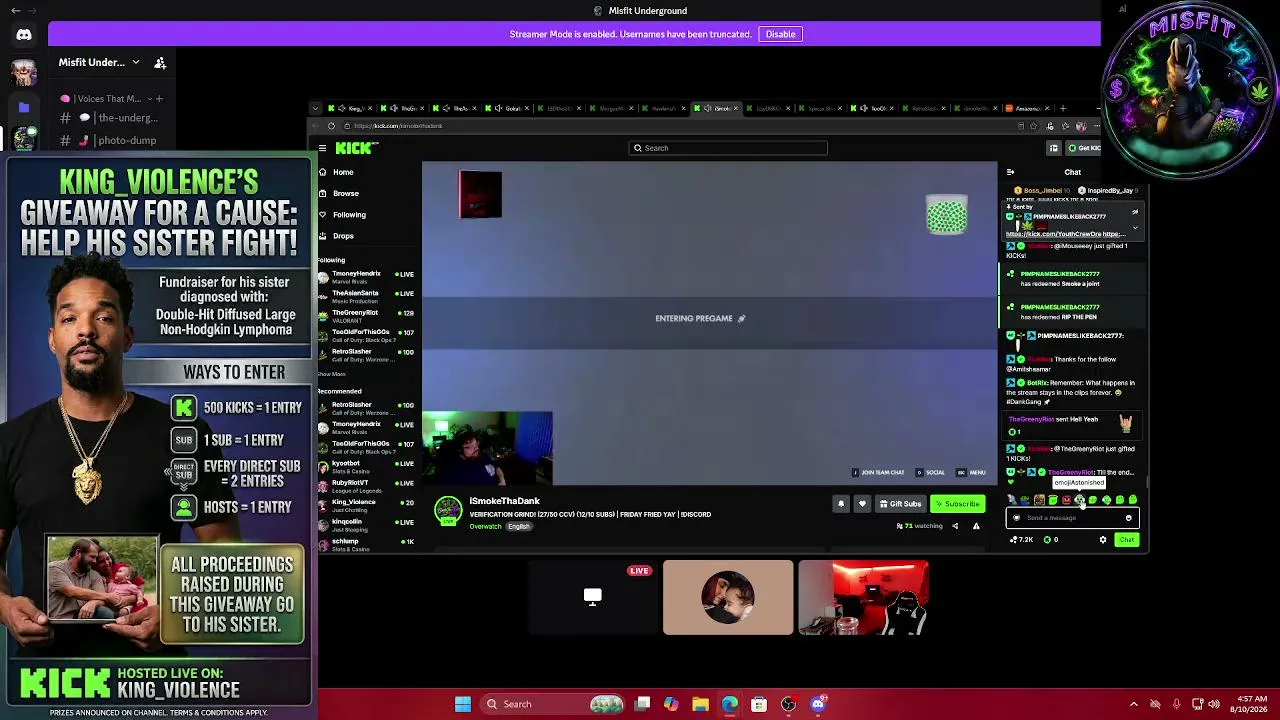Click the Gift Subs button

tap(900, 504)
